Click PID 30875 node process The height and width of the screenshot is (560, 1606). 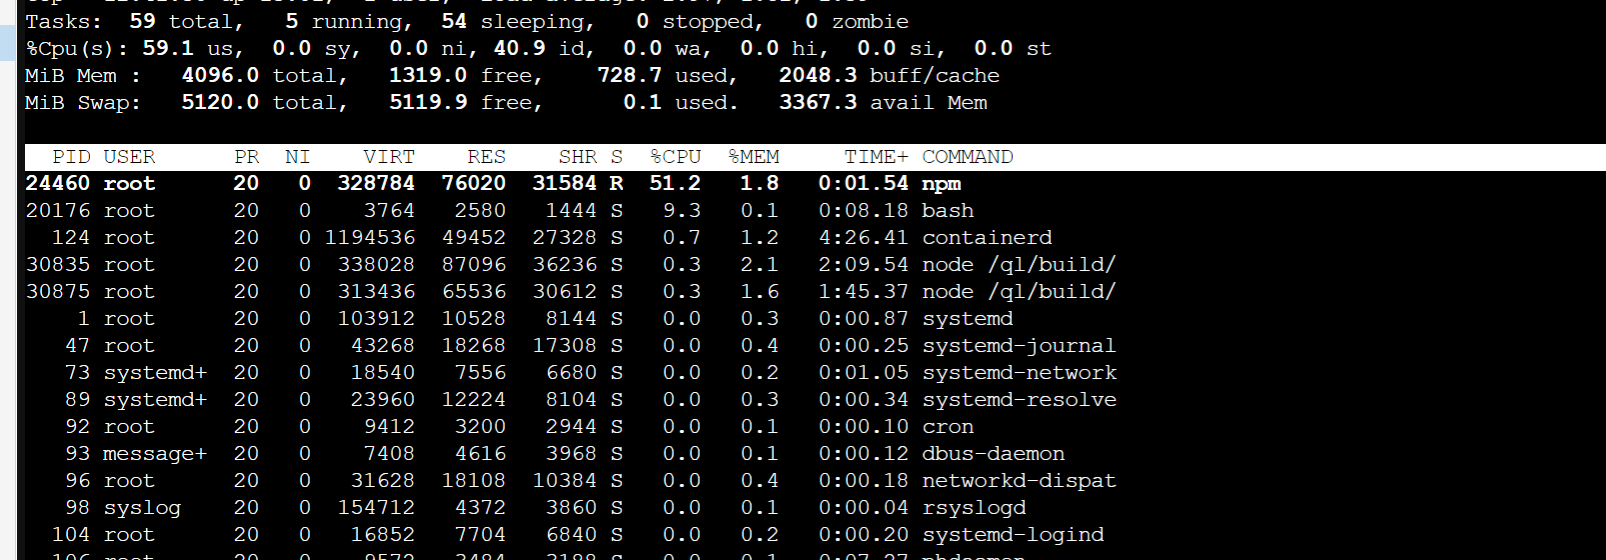pyautogui.click(x=58, y=292)
